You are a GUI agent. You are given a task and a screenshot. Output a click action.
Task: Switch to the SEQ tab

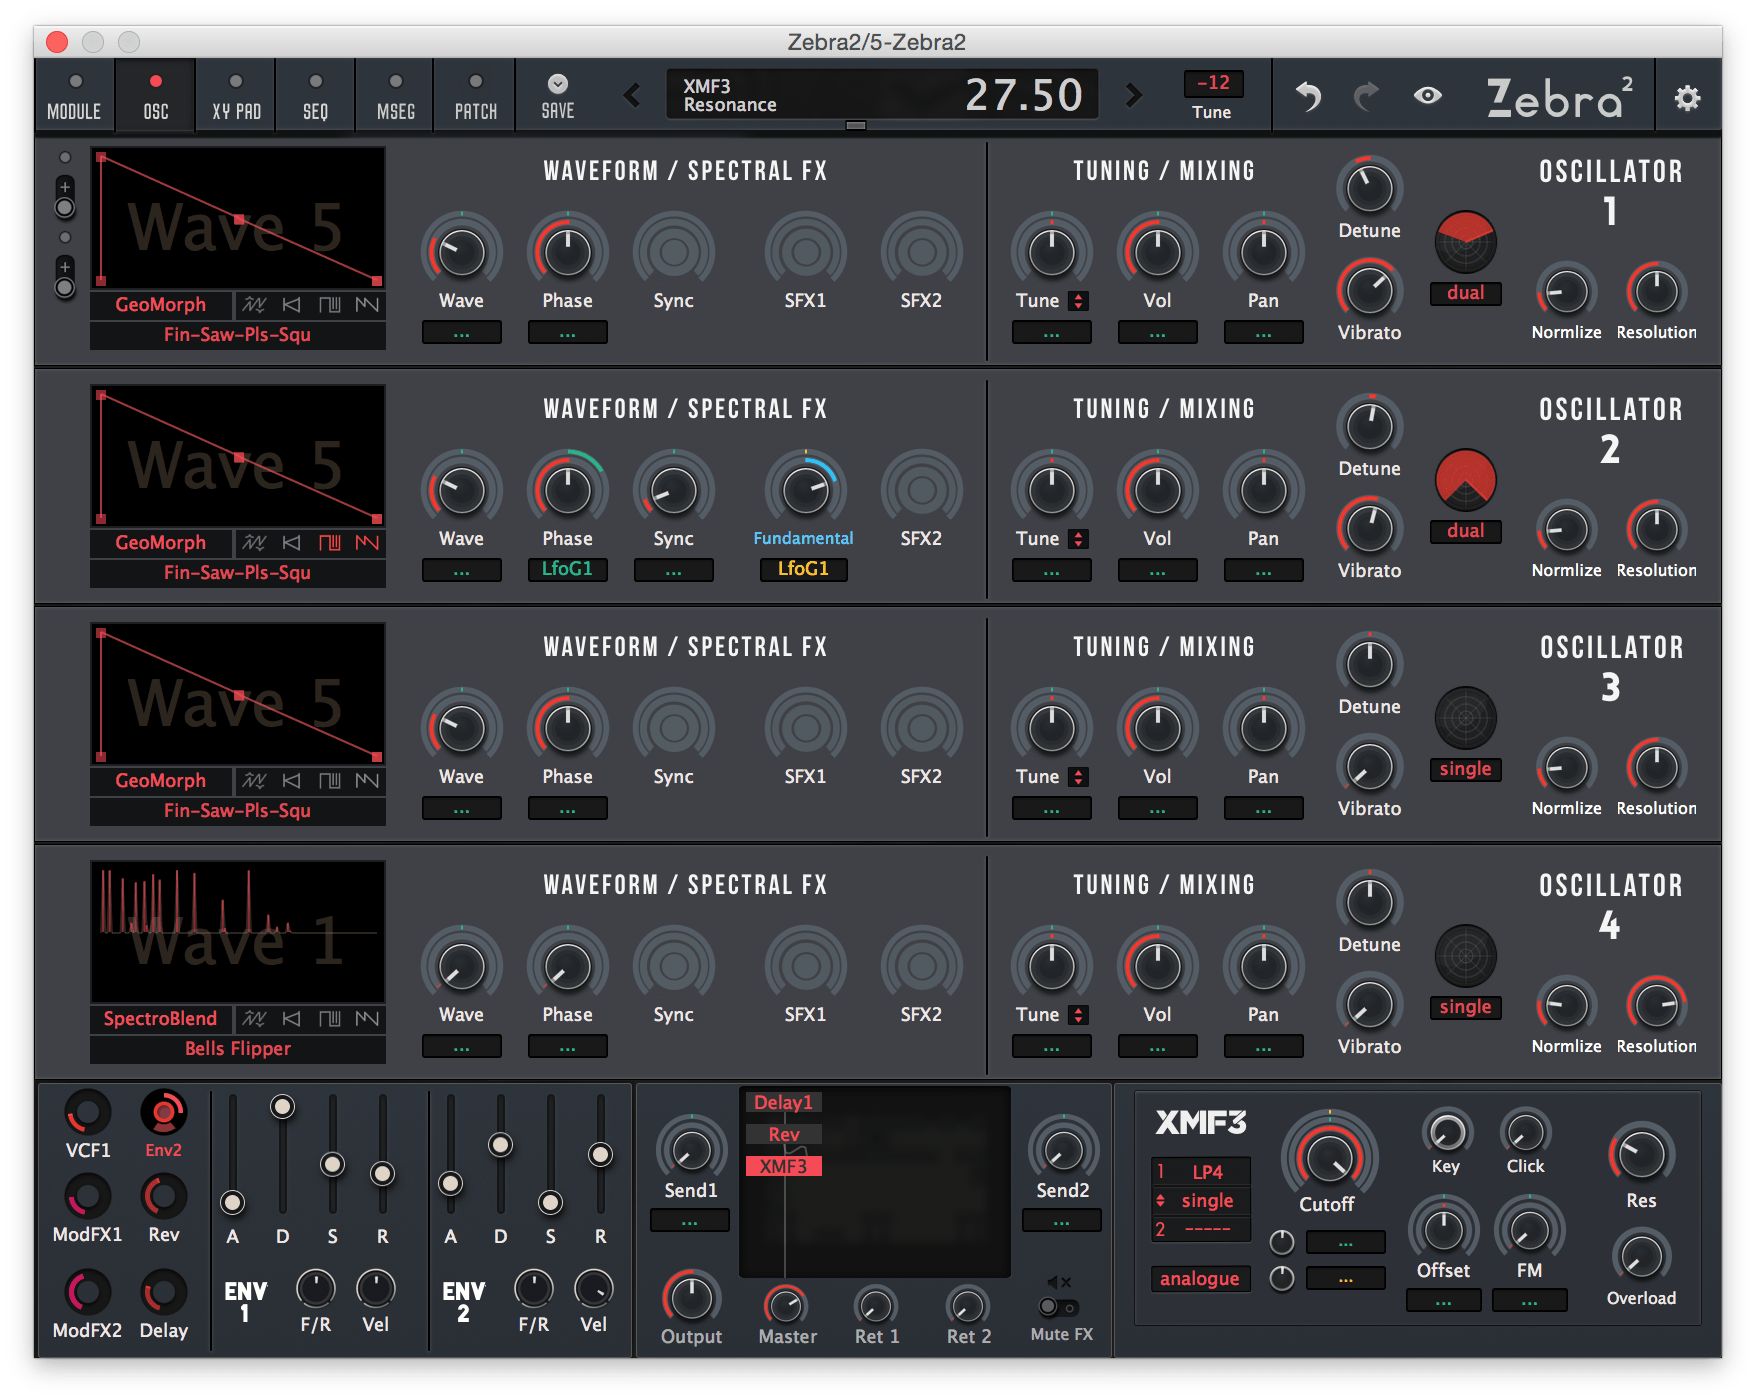315,96
